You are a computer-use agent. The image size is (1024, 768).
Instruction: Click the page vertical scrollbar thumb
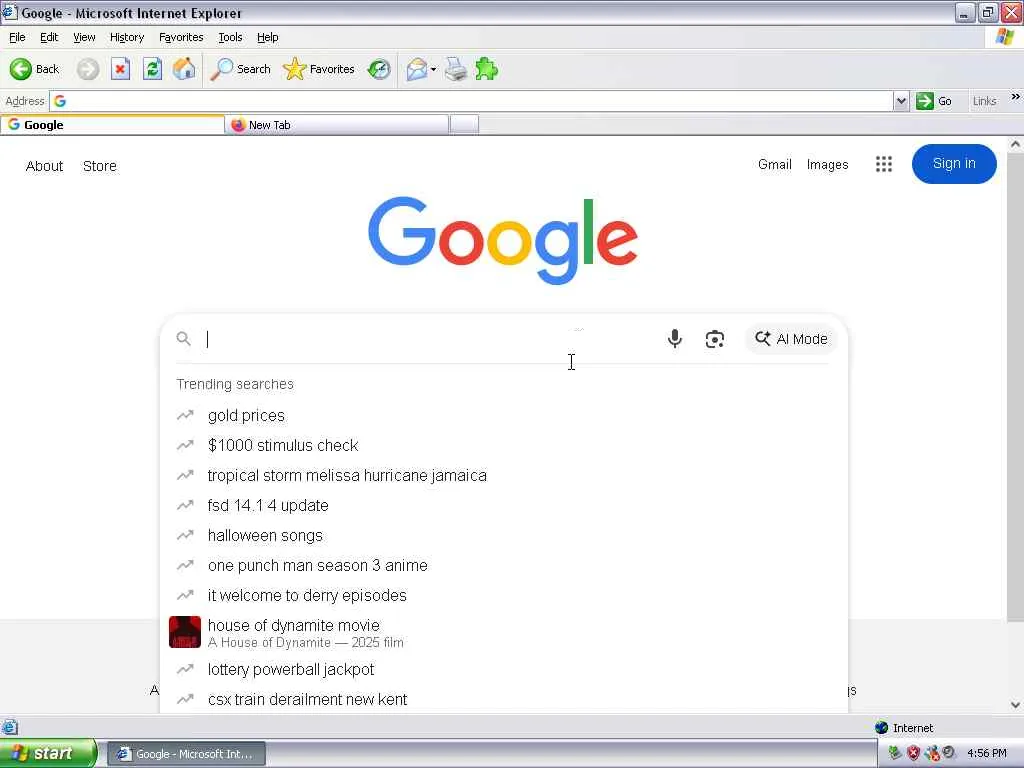(1015, 389)
